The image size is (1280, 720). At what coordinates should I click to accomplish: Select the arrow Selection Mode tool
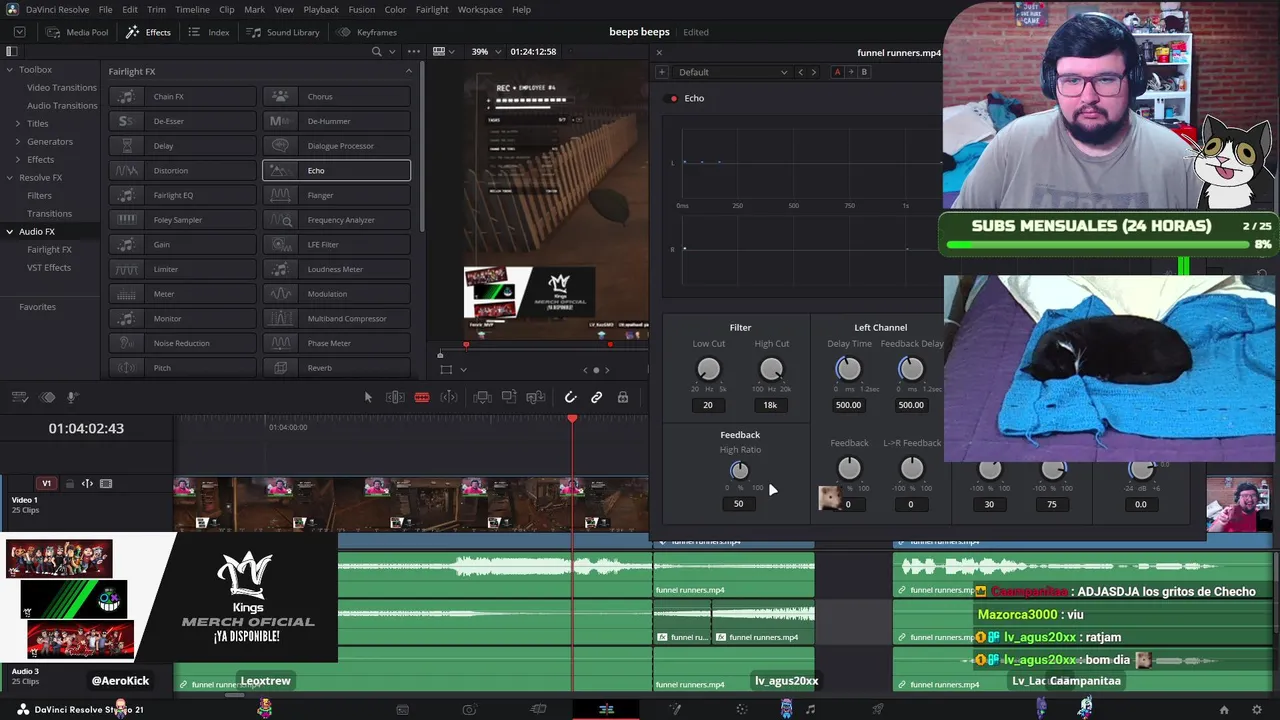[x=368, y=397]
